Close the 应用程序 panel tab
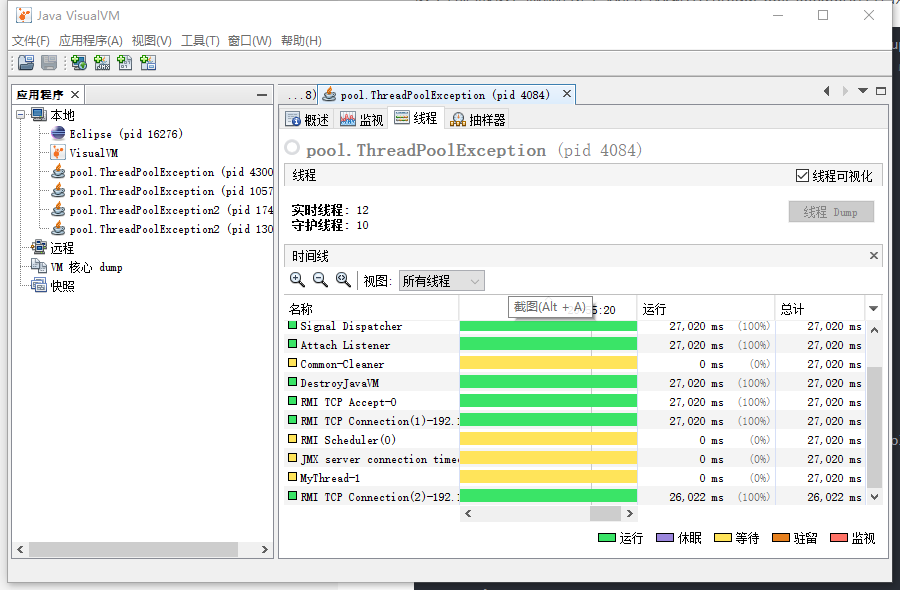 [75, 94]
